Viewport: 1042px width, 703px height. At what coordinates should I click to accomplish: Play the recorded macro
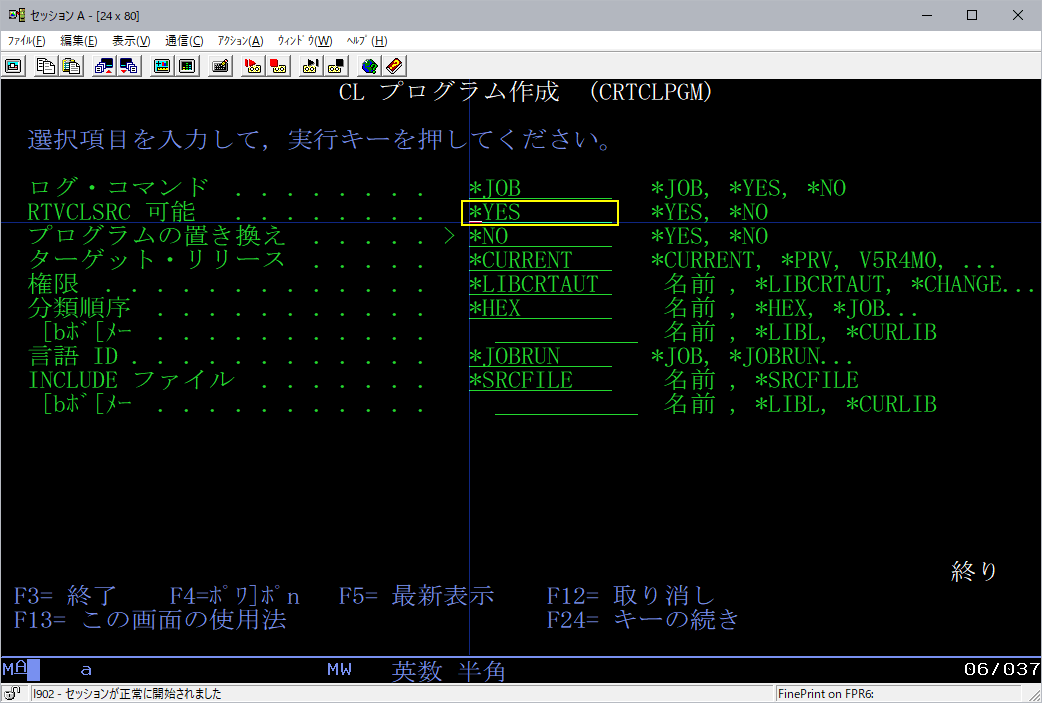[x=310, y=66]
